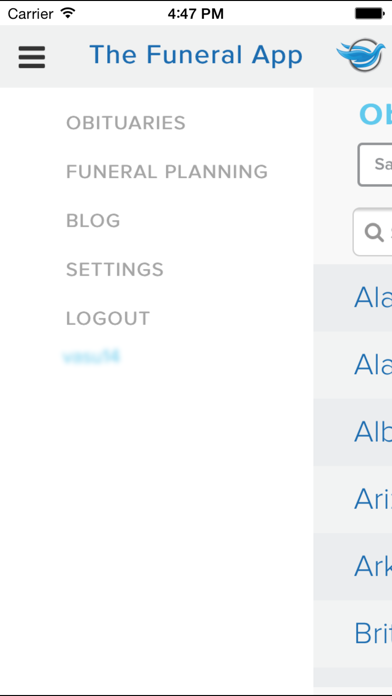Choose Logout in the side menu
This screenshot has width=392, height=696.
click(108, 318)
